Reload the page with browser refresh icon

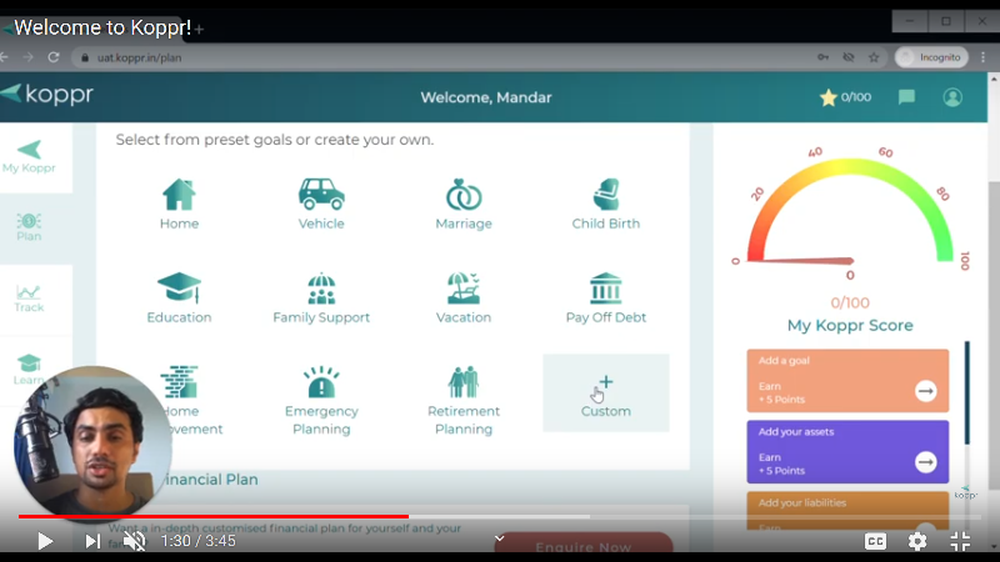[54, 57]
